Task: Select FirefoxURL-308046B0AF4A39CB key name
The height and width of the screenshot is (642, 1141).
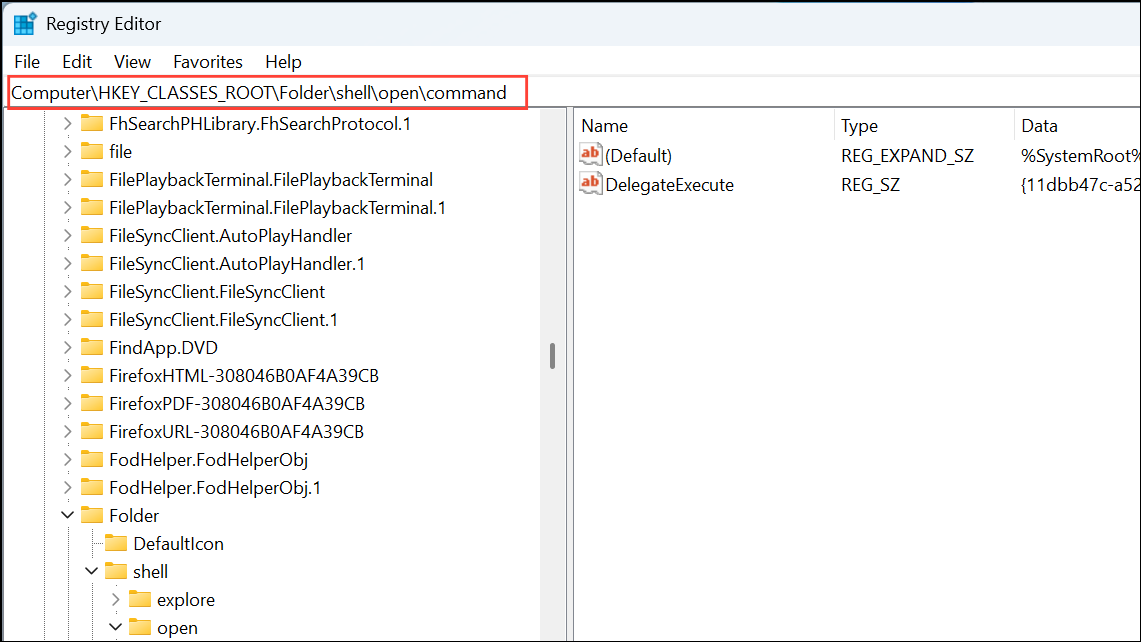Action: click(236, 432)
